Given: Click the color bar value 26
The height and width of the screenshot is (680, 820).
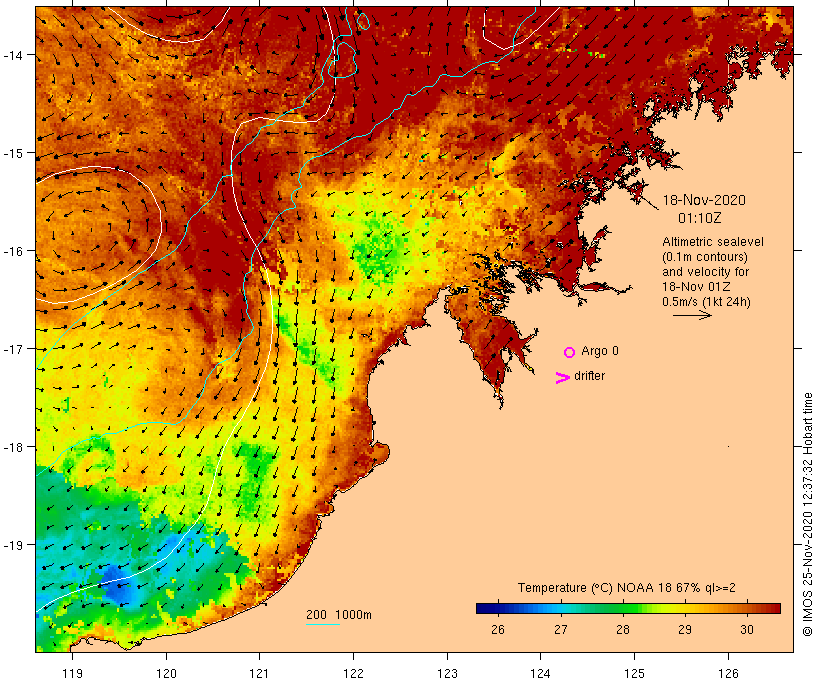Looking at the screenshot, I should [498, 629].
